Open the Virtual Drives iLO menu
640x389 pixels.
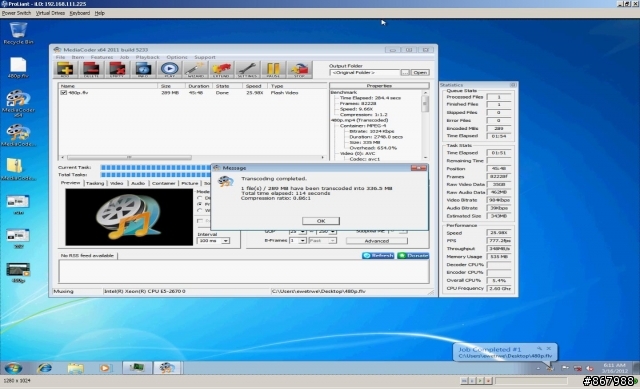coord(50,13)
